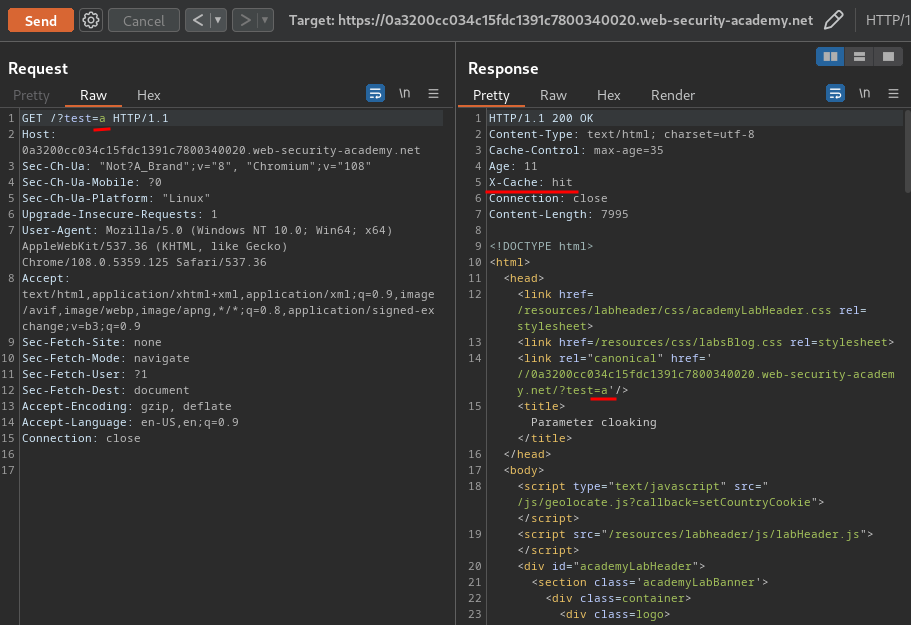Click the Accept-Encoding gzip, deflate line
Image resolution: width=911 pixels, height=625 pixels.
coord(127,406)
